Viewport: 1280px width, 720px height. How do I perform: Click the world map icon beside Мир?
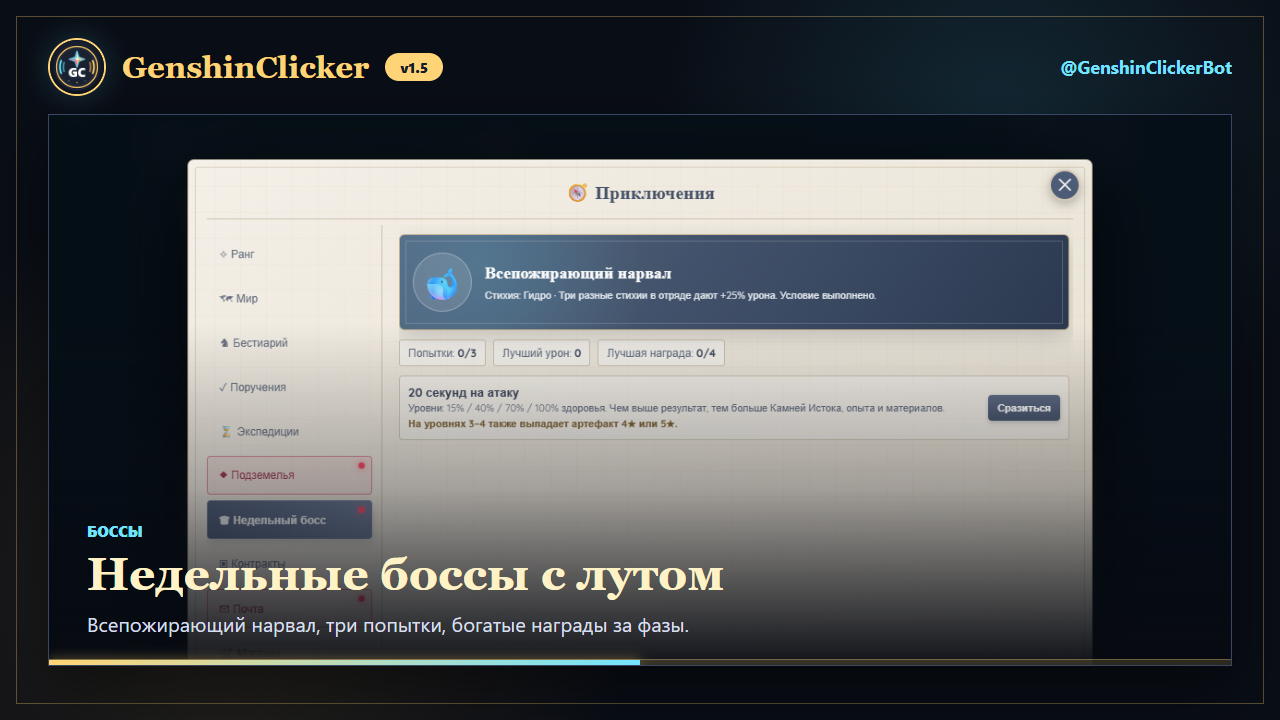tap(225, 298)
